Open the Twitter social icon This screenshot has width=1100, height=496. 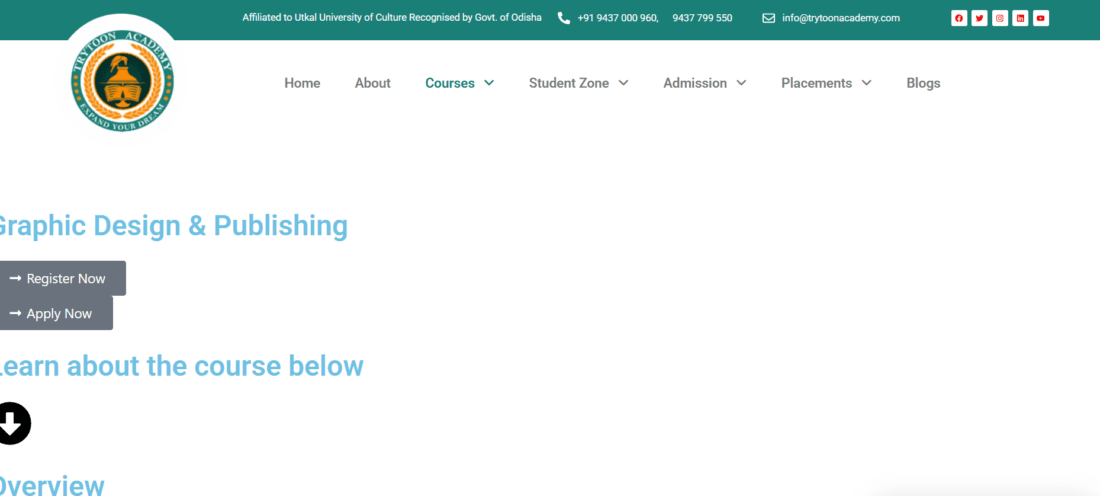coord(979,18)
